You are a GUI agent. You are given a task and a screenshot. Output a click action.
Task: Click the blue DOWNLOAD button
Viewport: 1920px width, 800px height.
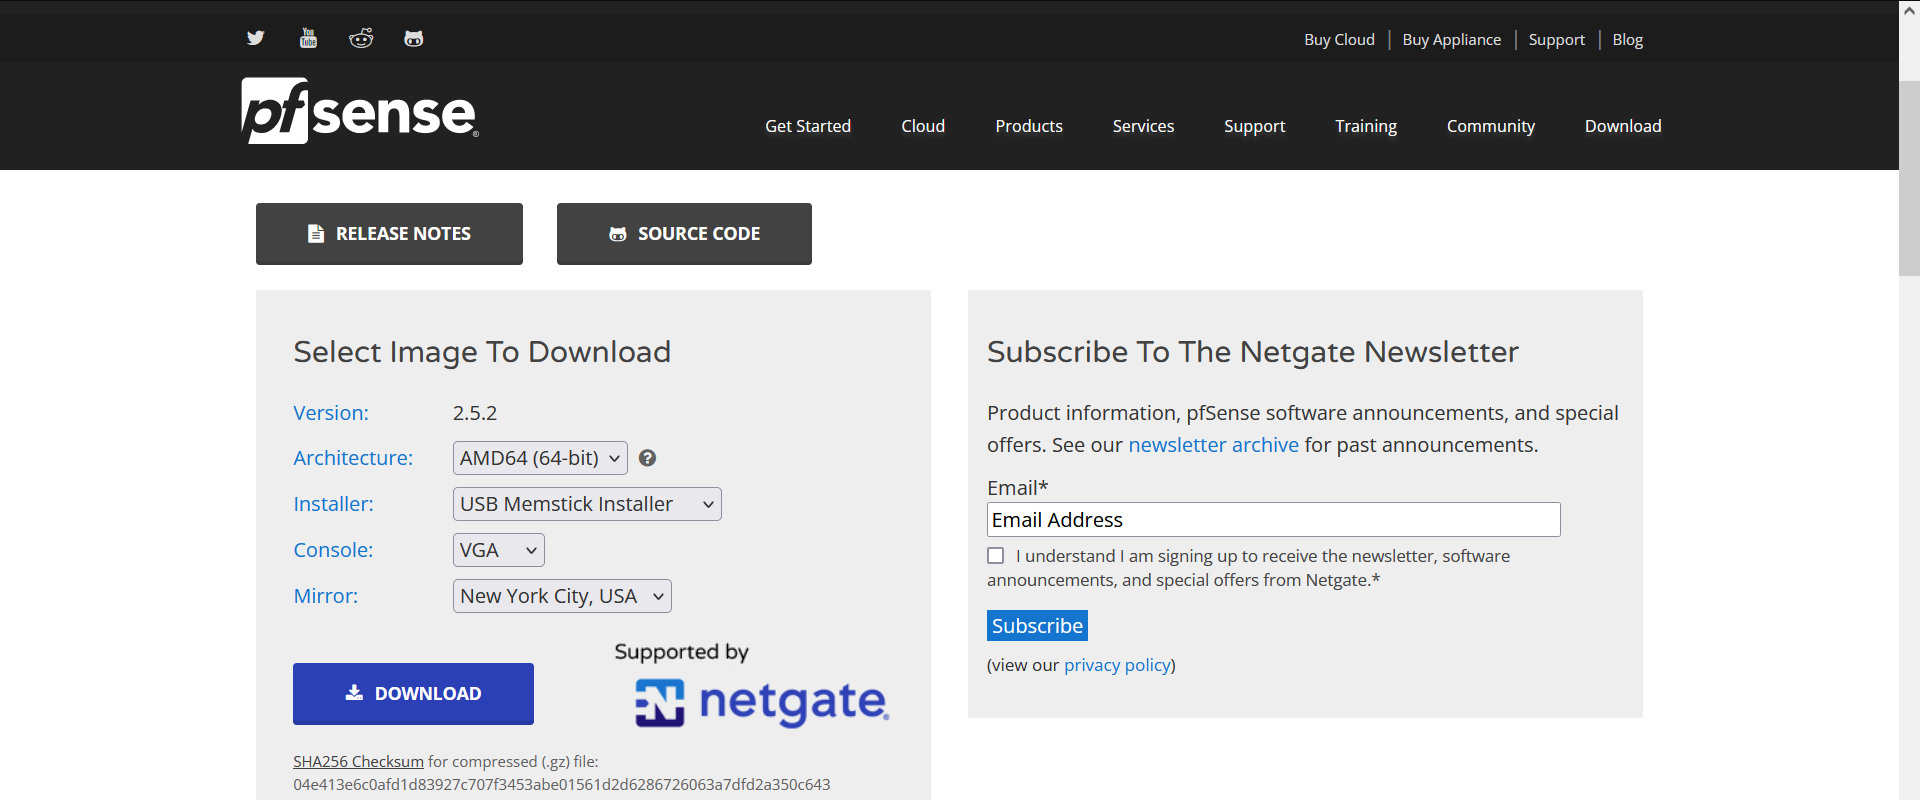pos(413,694)
